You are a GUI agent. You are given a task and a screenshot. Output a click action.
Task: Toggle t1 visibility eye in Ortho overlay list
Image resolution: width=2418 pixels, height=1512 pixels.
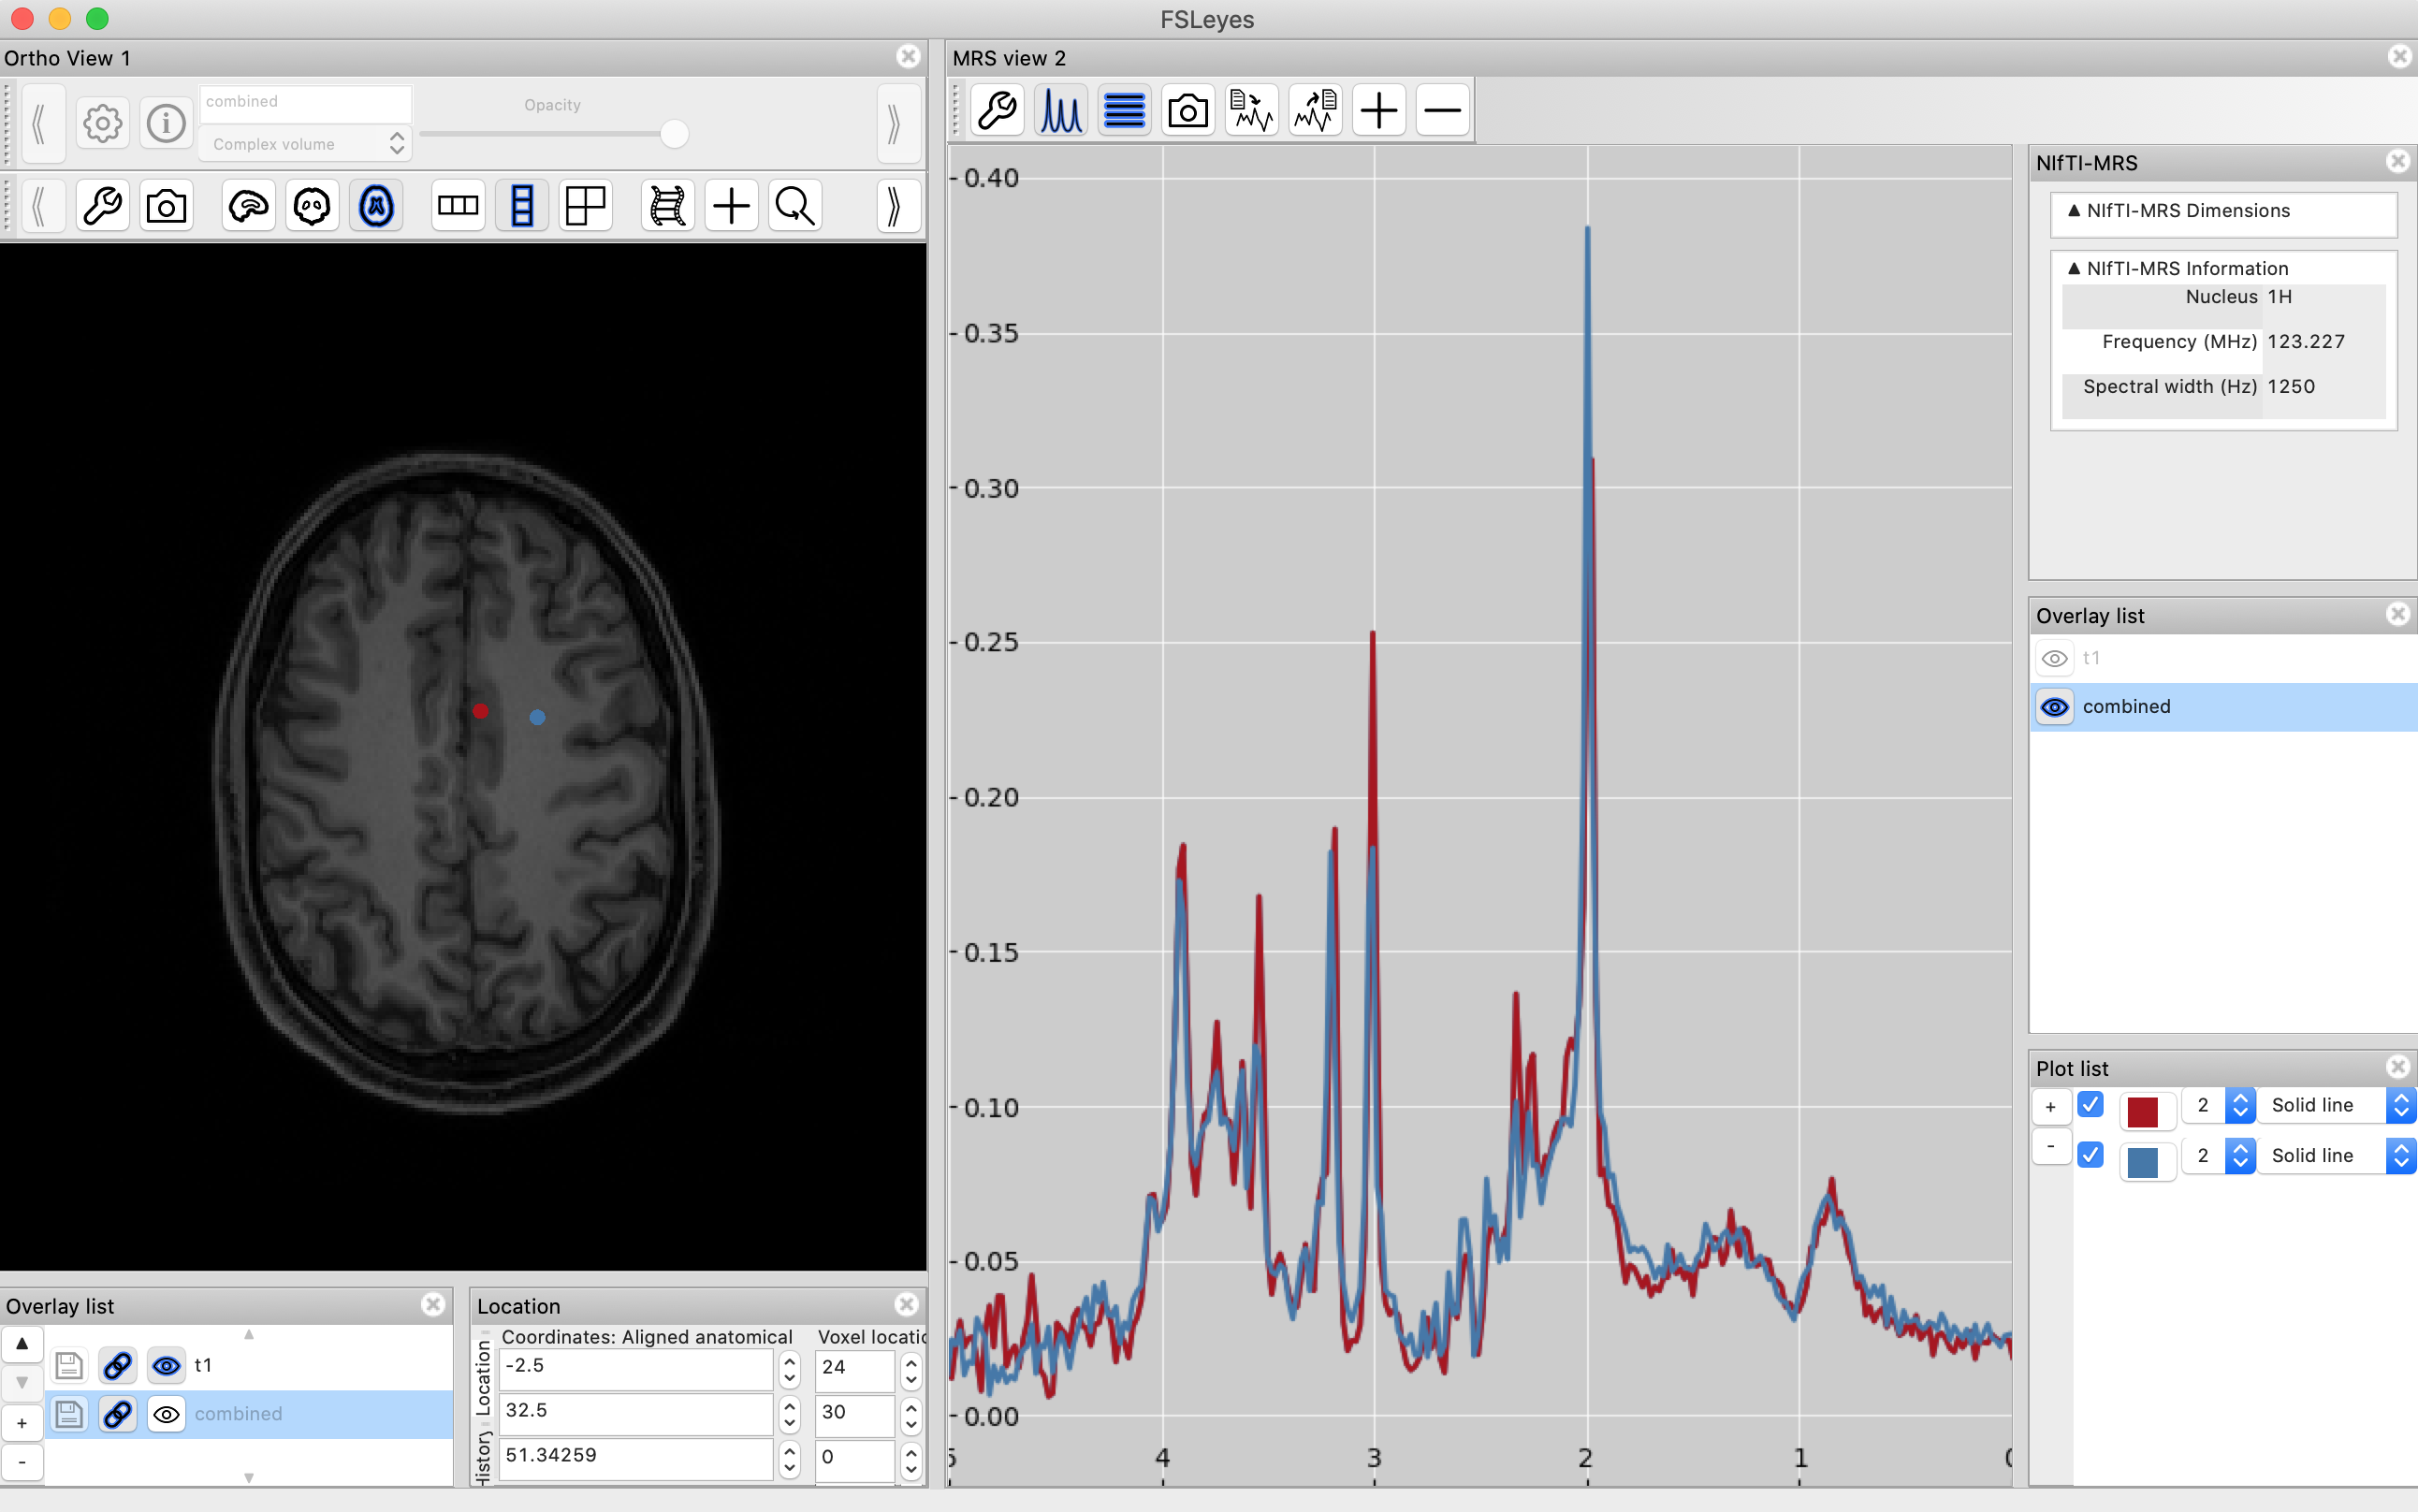click(167, 1365)
